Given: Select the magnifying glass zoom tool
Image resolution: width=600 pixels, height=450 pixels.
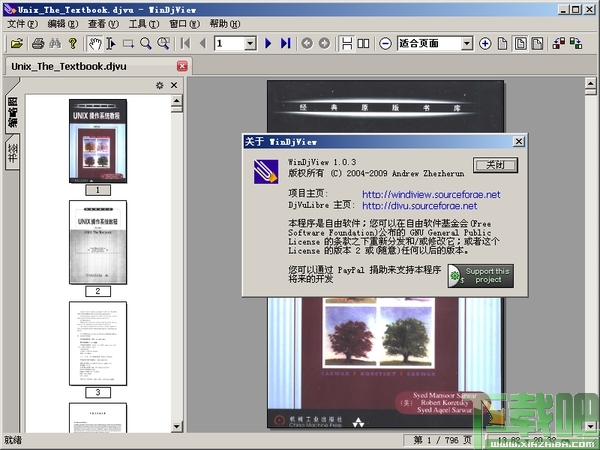Looking at the screenshot, I should [146, 44].
